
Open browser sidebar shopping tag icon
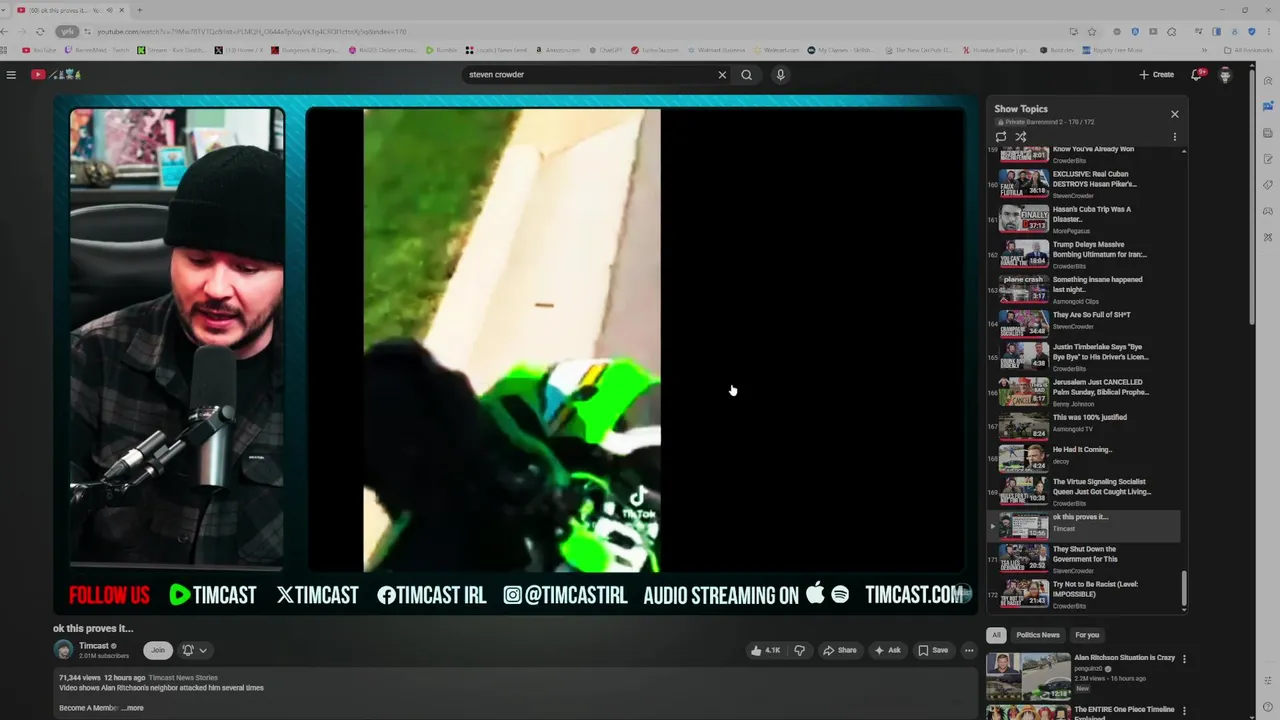(x=1268, y=185)
